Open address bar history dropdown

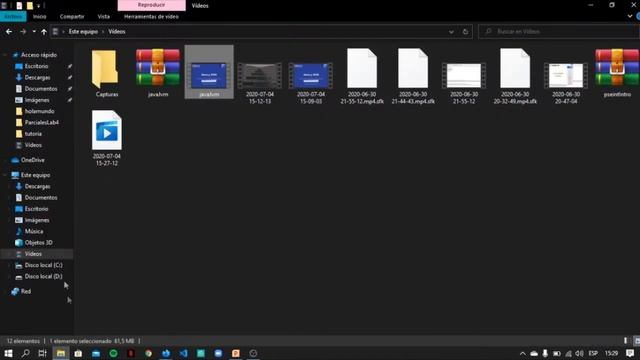click(x=451, y=31)
